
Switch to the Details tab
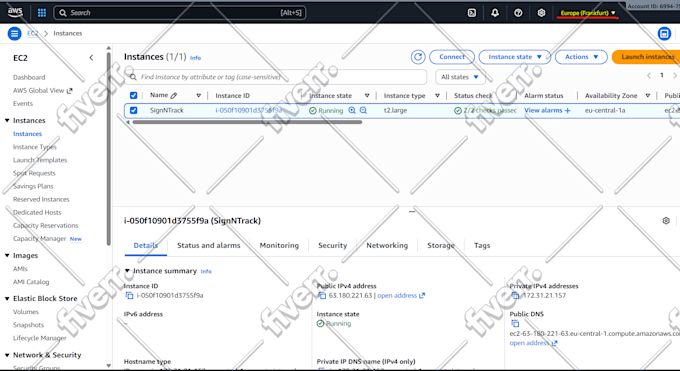pyautogui.click(x=146, y=246)
